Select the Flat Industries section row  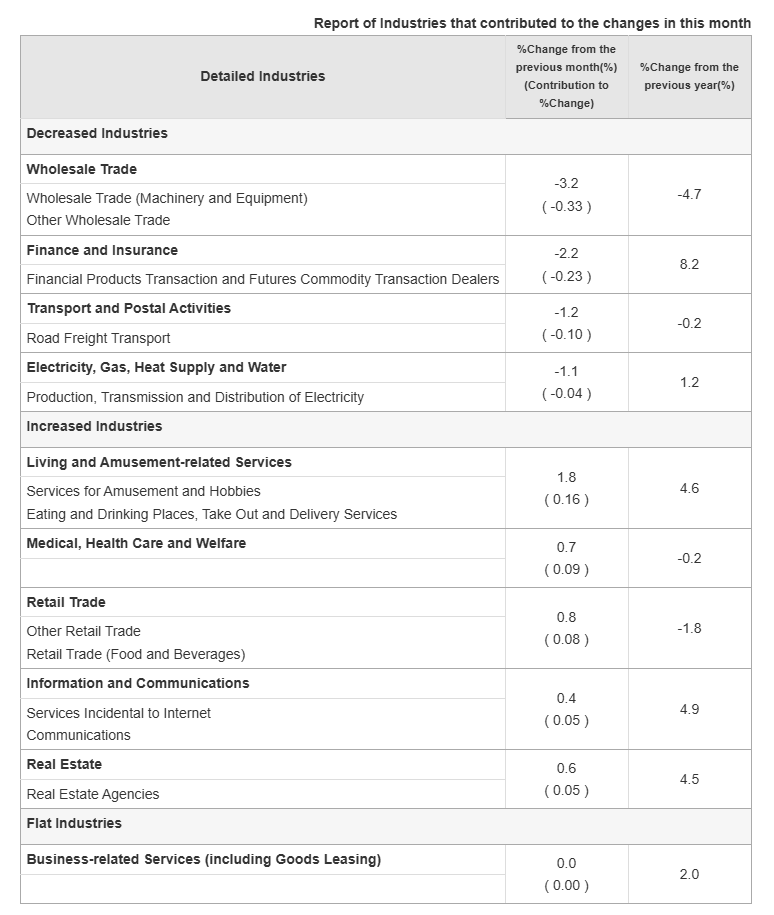click(74, 824)
